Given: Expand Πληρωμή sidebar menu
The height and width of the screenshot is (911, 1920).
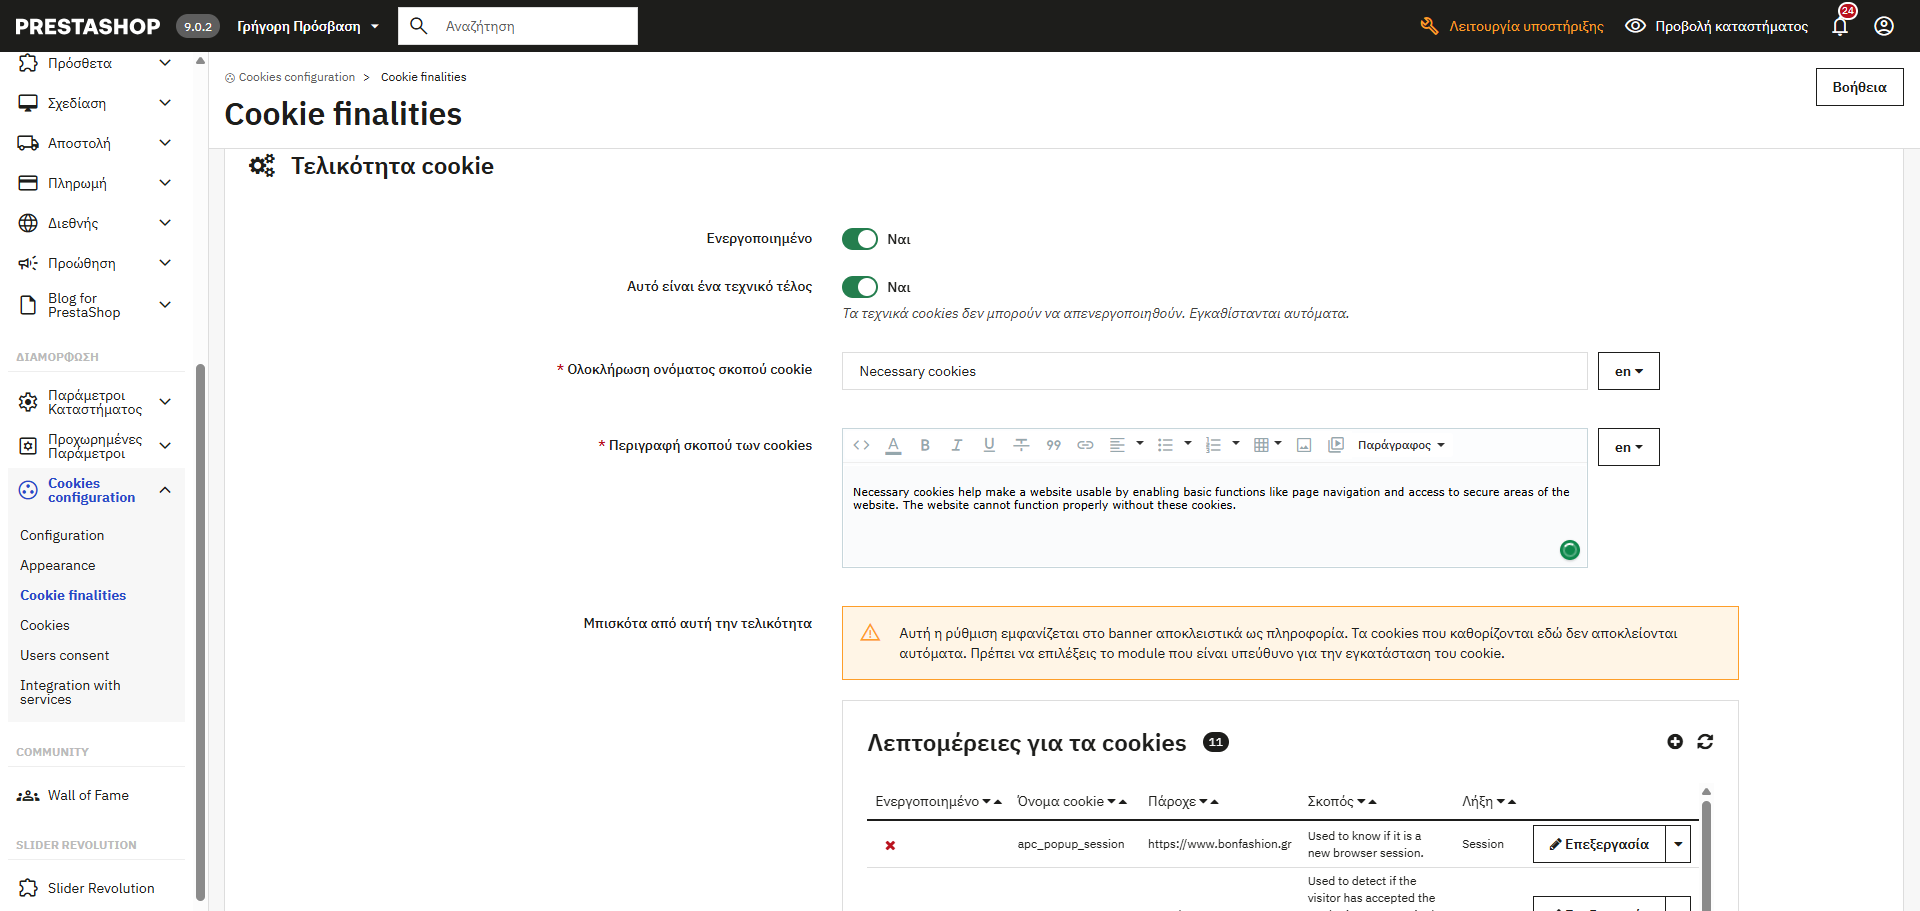Looking at the screenshot, I should pos(165,183).
